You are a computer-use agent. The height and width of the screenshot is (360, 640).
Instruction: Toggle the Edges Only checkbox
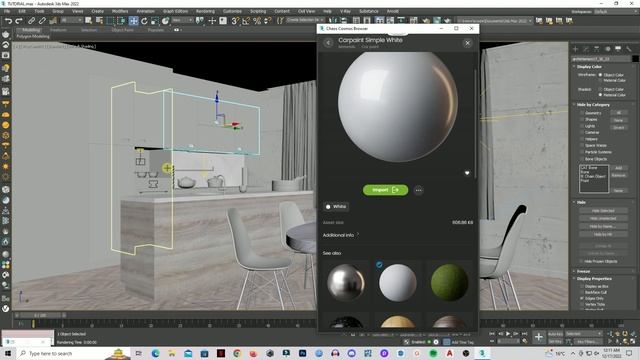pos(582,298)
